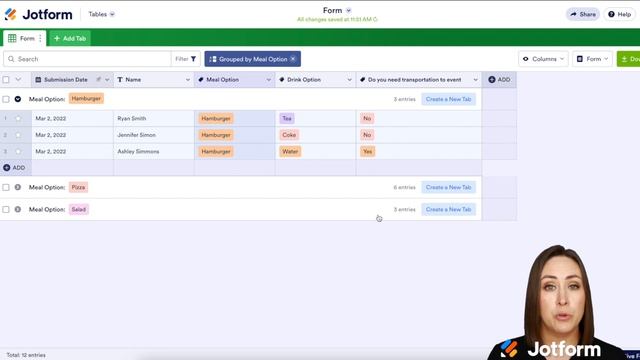
Task: Click Ryan Smith's Mar 2, 2022 date cell
Action: [x=72, y=118]
